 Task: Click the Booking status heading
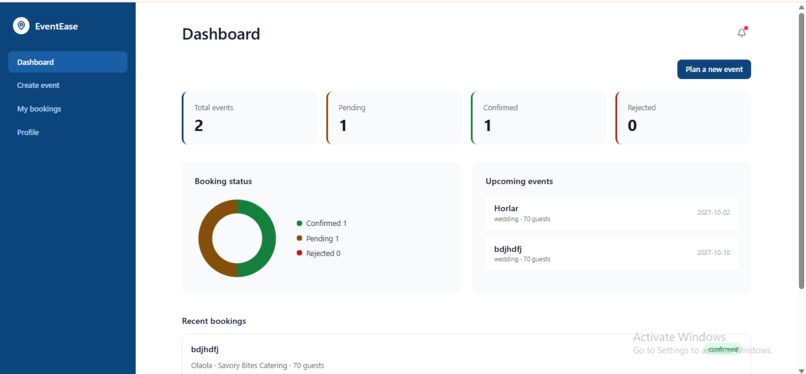click(x=224, y=181)
